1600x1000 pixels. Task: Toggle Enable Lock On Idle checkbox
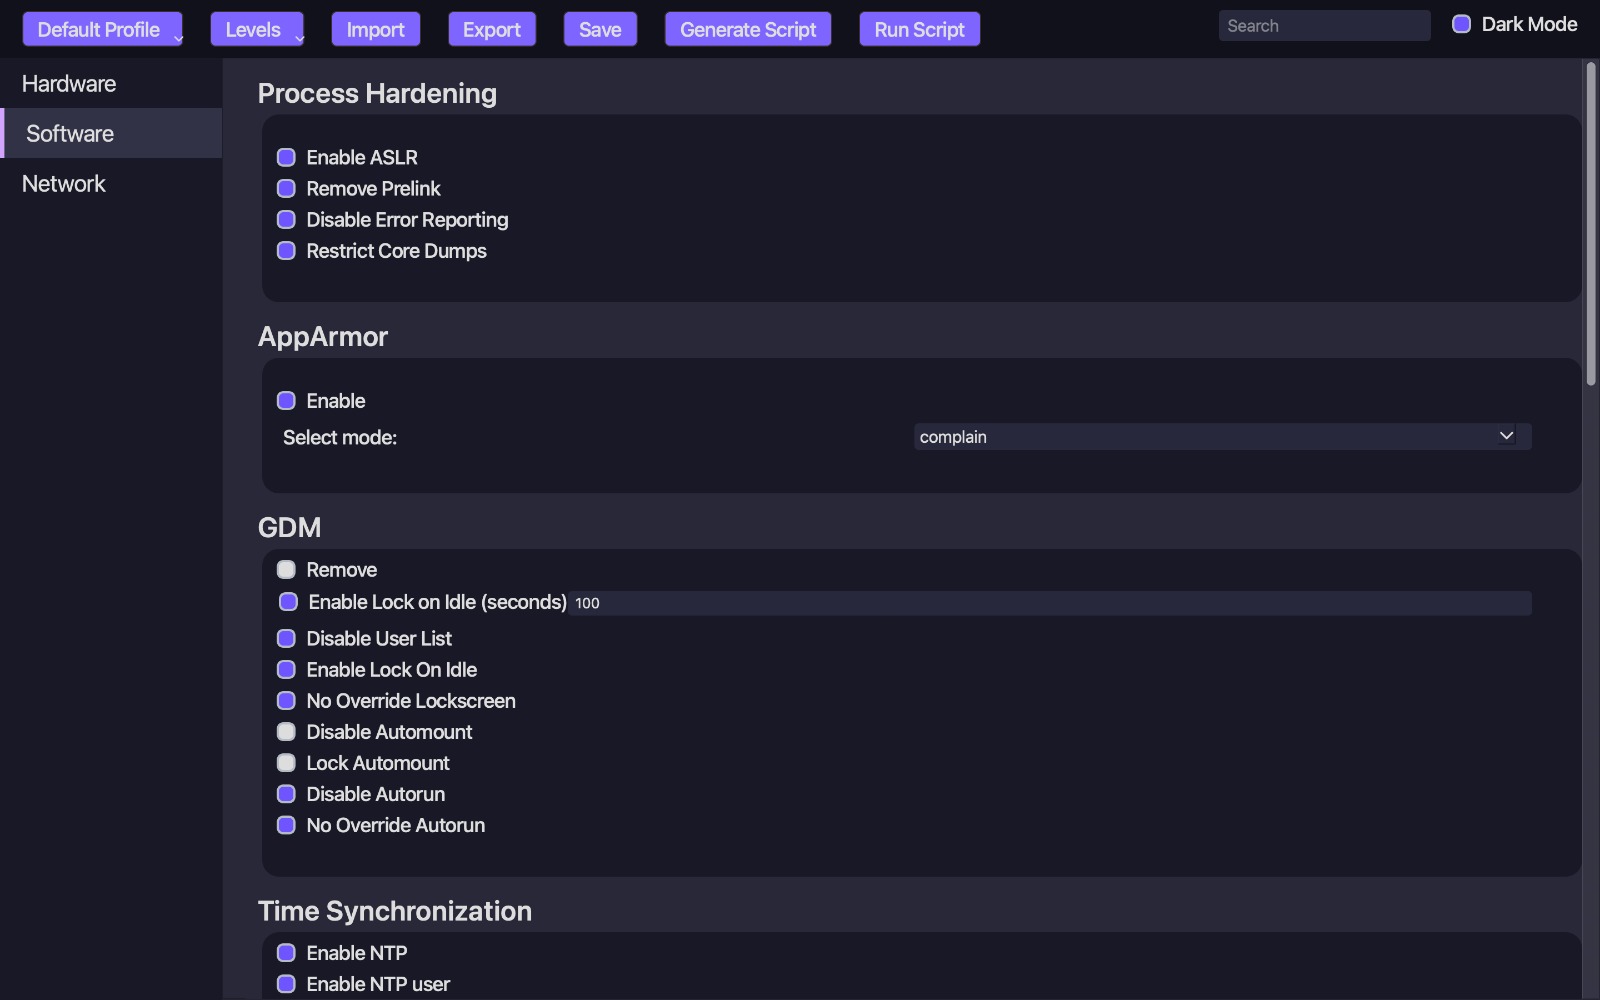click(x=286, y=669)
